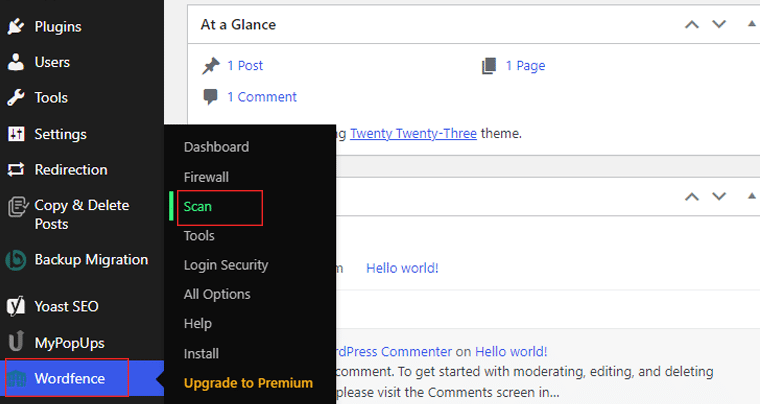Move At a Glance widget down
The image size is (760, 404).
point(719,24)
